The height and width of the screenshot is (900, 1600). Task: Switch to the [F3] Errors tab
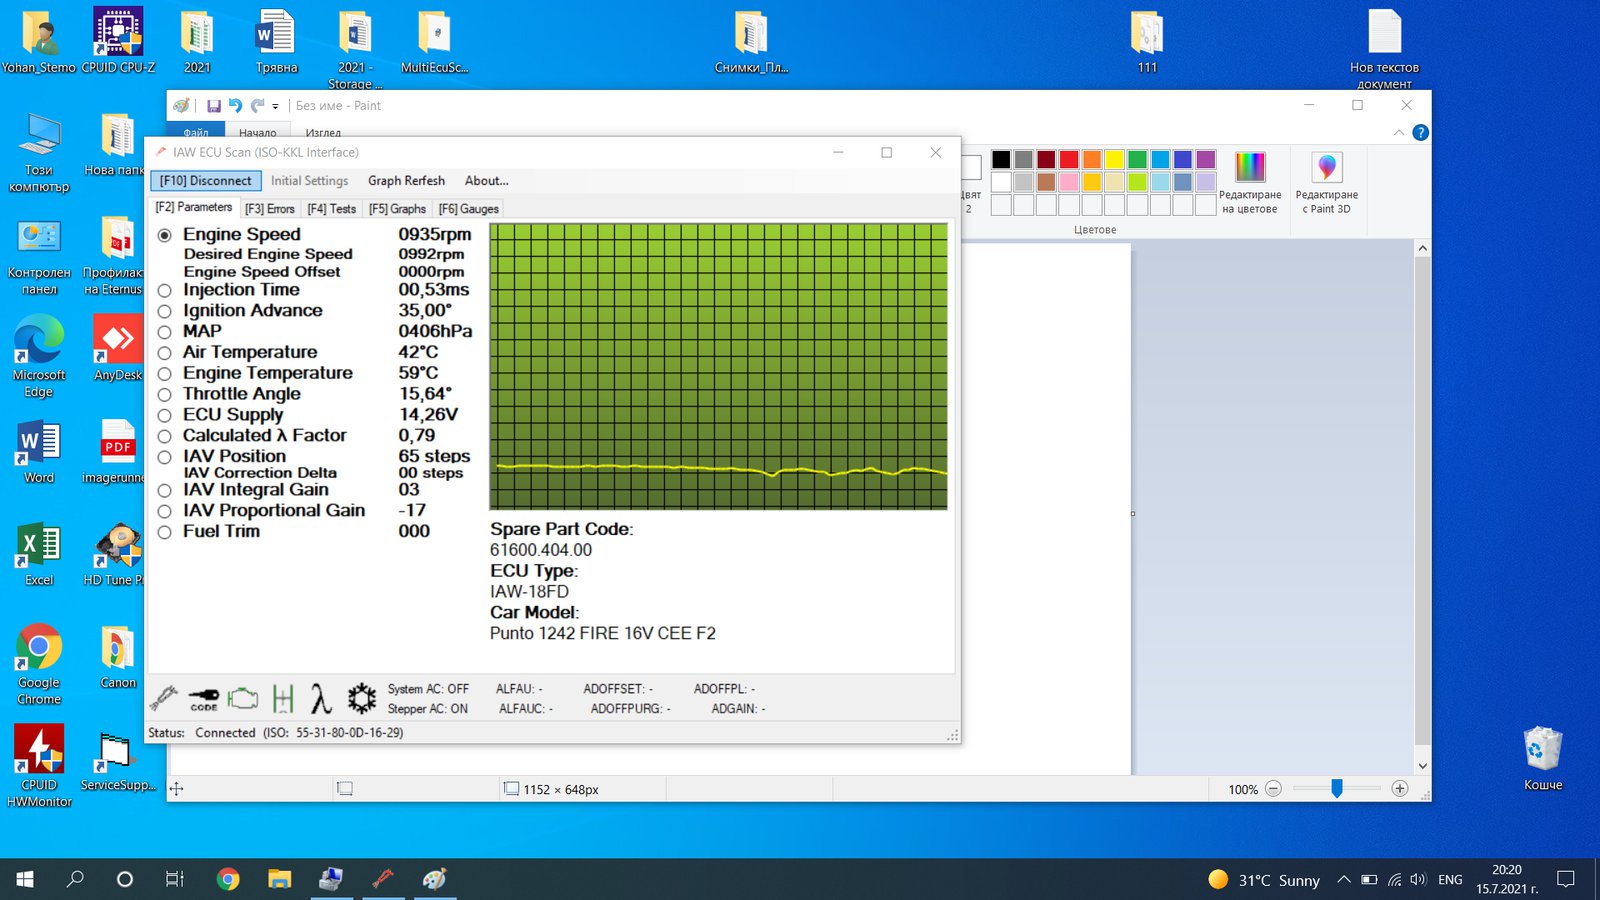coord(270,209)
